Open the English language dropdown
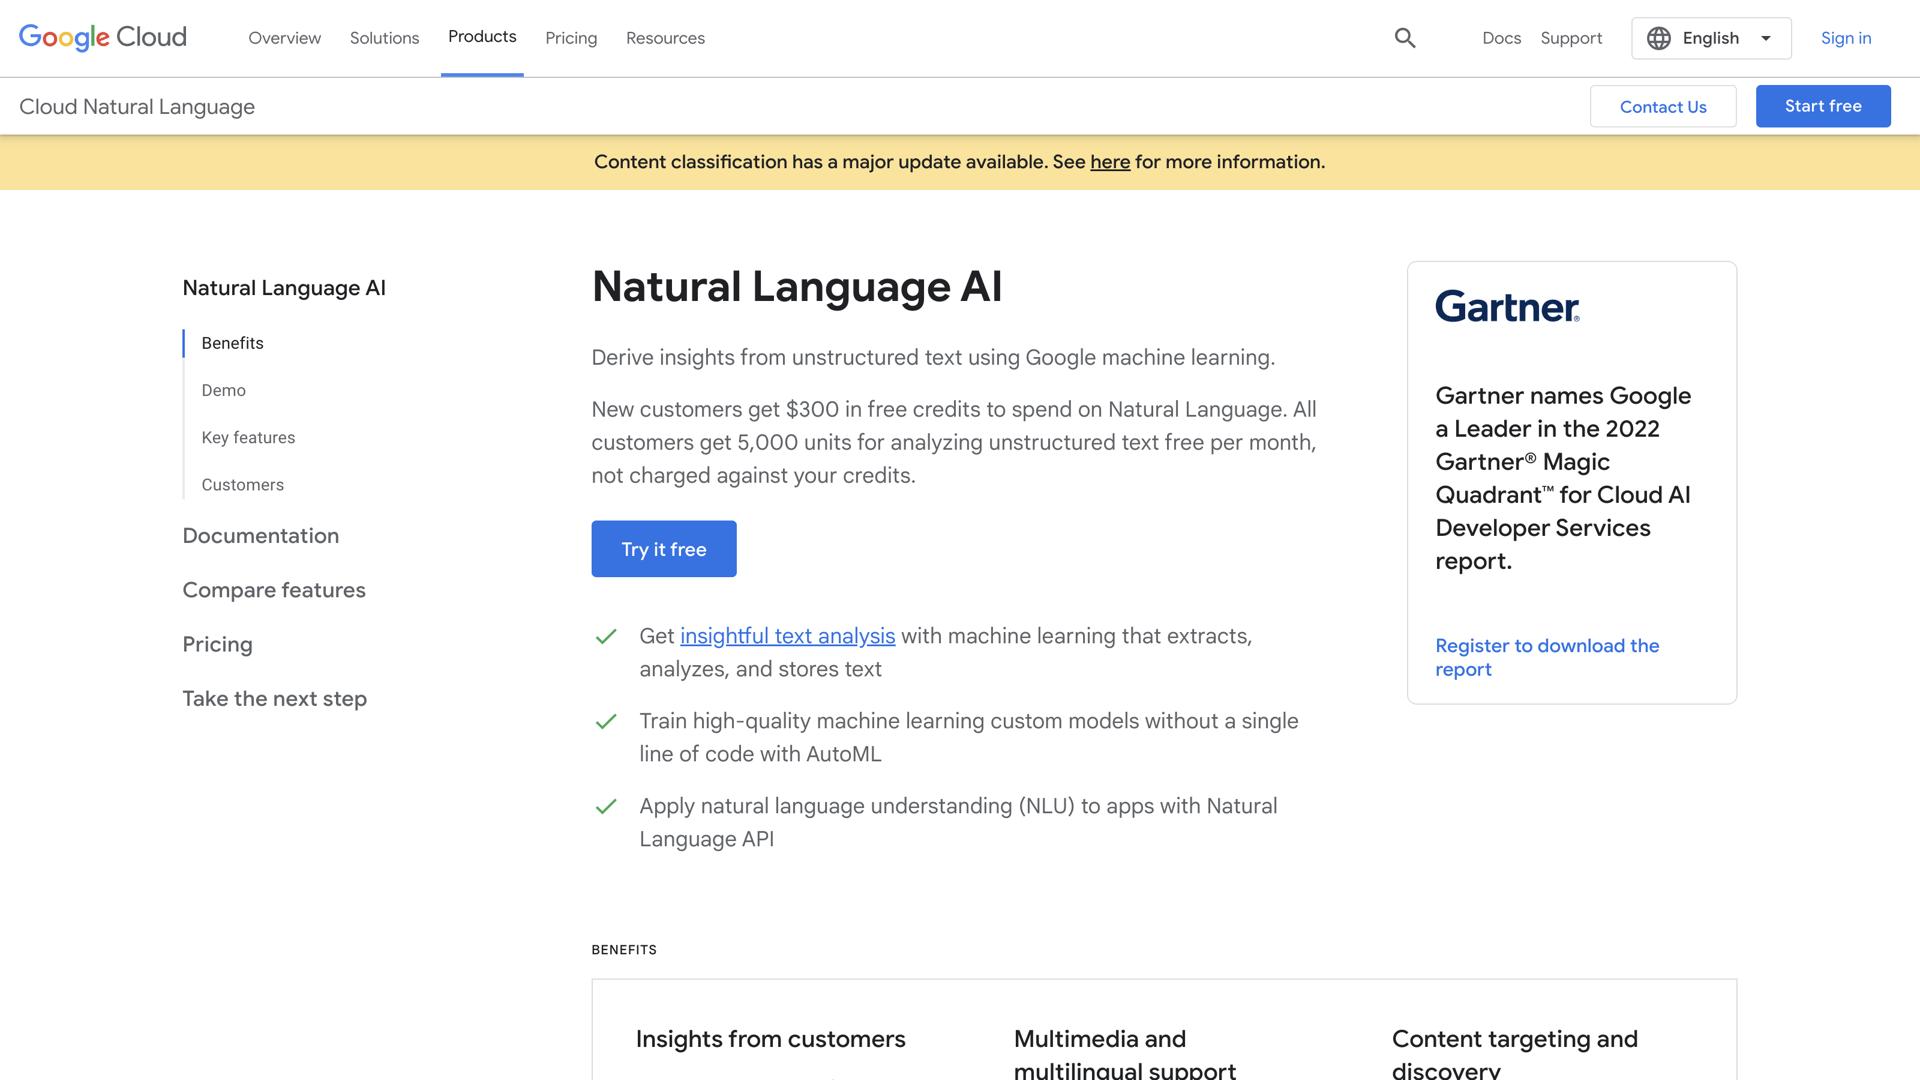The width and height of the screenshot is (1920, 1080). (1710, 38)
